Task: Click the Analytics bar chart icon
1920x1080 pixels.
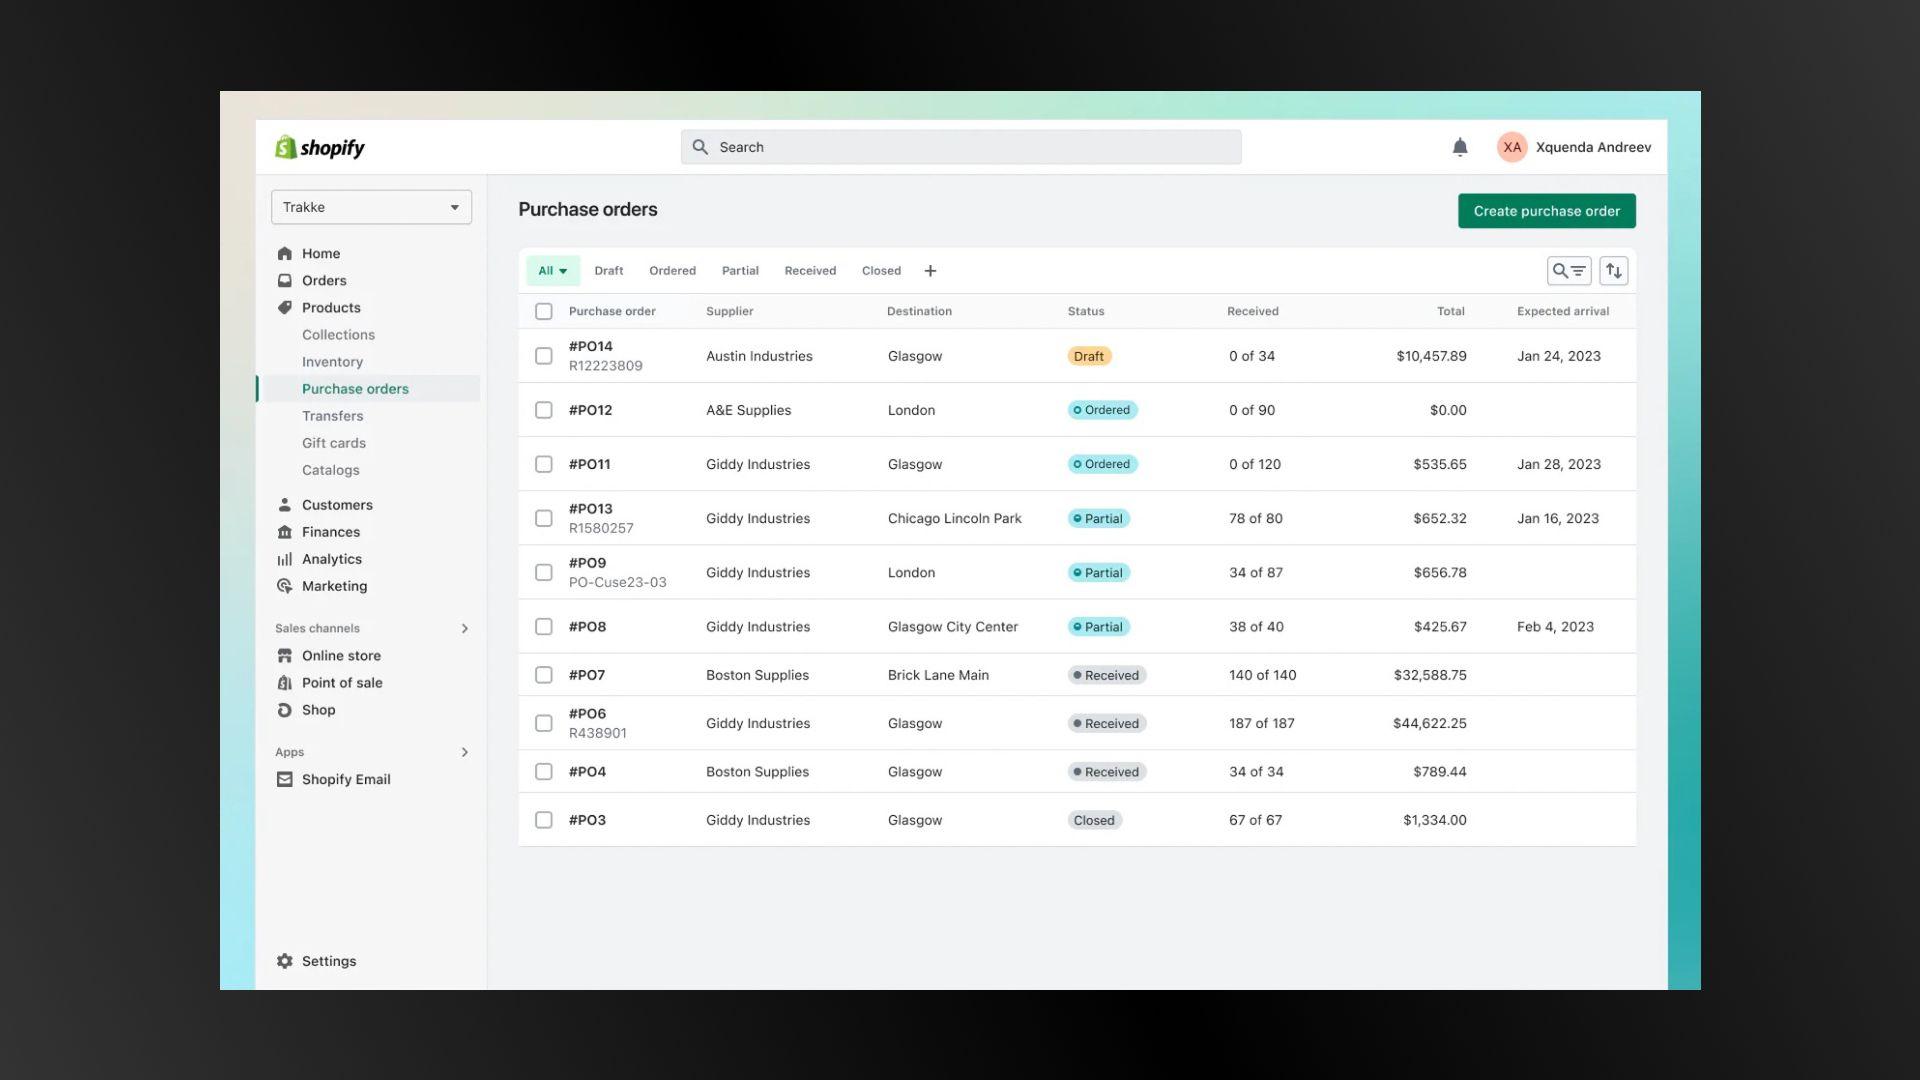Action: [285, 560]
